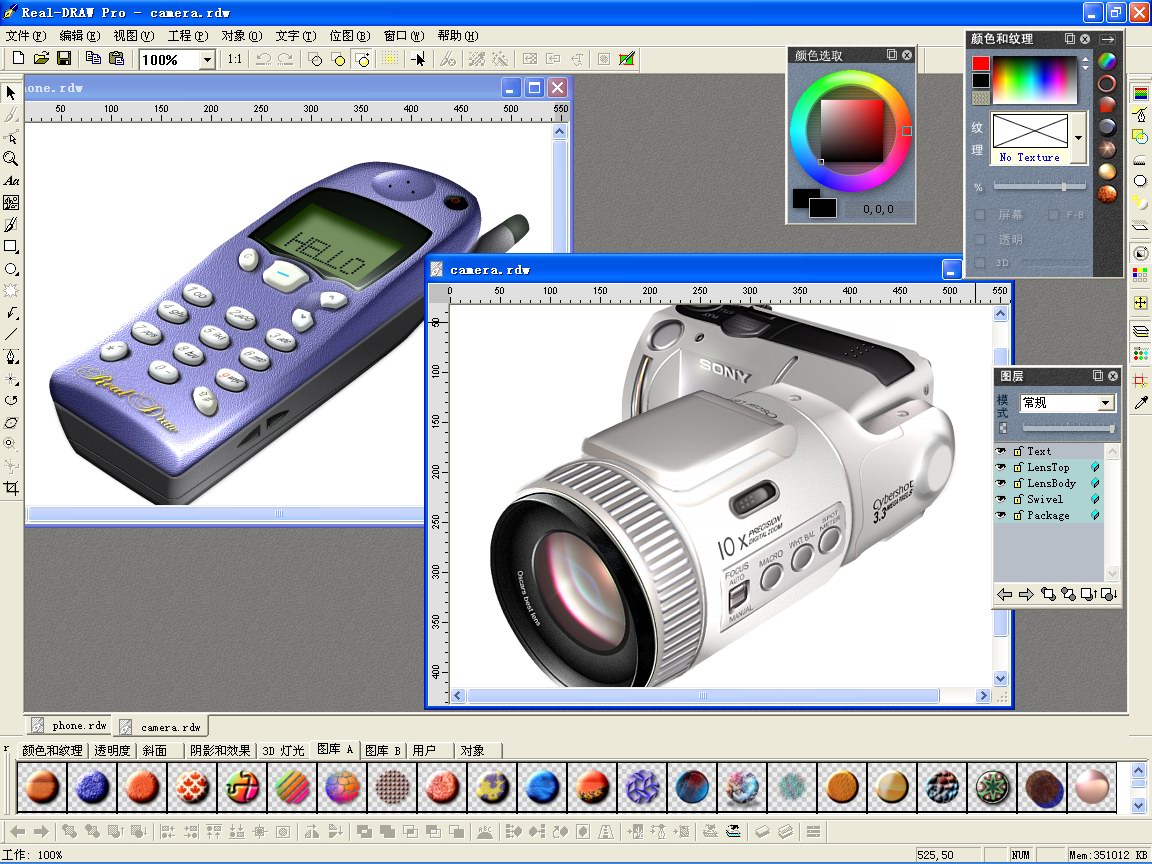Click the move layer right arrow icon
This screenshot has width=1152, height=864.
(1026, 594)
